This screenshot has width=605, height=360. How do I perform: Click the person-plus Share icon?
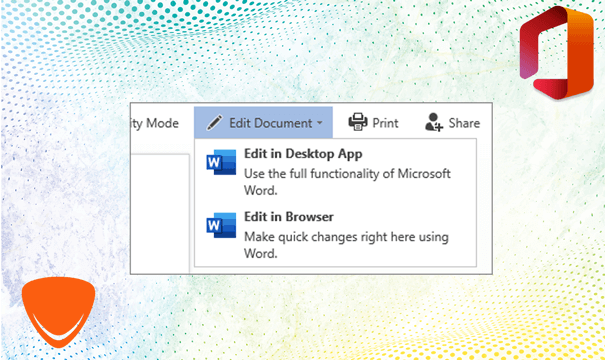click(x=434, y=122)
